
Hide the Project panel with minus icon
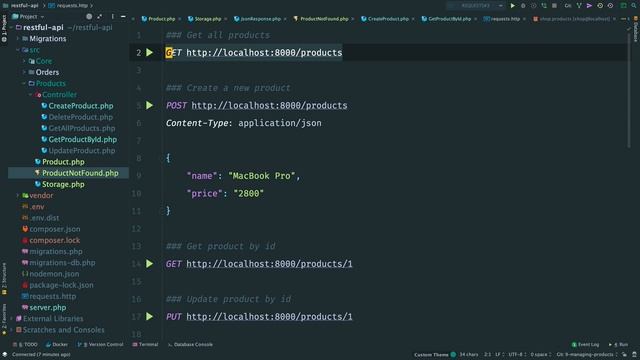pos(123,17)
